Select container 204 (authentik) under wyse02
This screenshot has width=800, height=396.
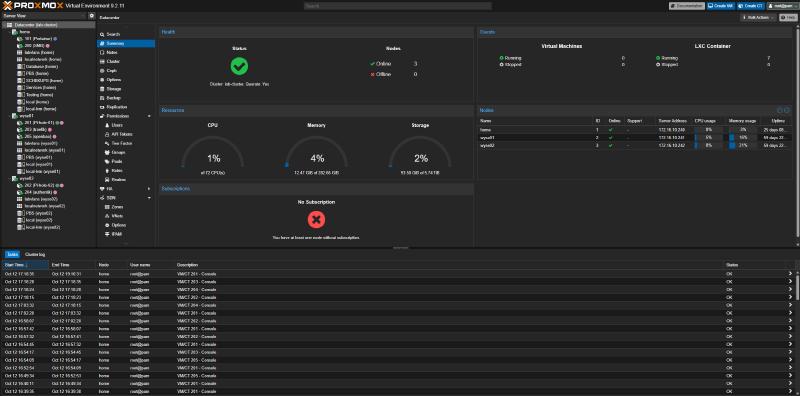click(x=38, y=192)
